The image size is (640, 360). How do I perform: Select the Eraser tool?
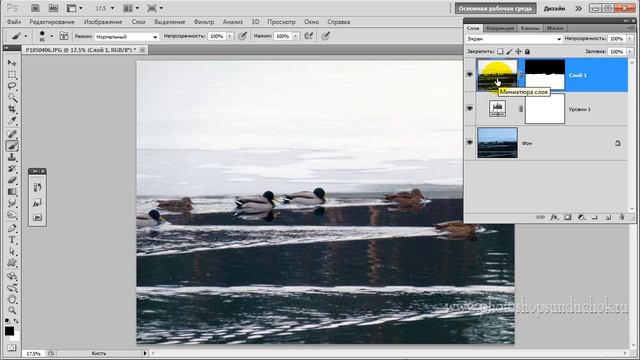click(x=12, y=180)
